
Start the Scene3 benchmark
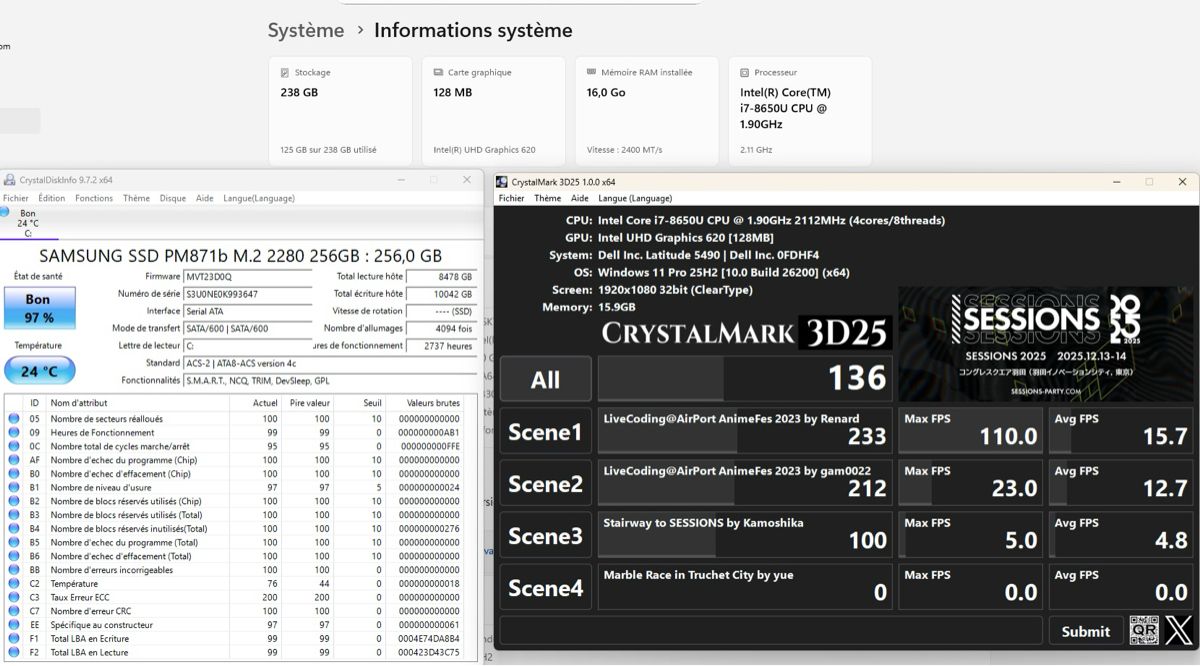pos(545,536)
